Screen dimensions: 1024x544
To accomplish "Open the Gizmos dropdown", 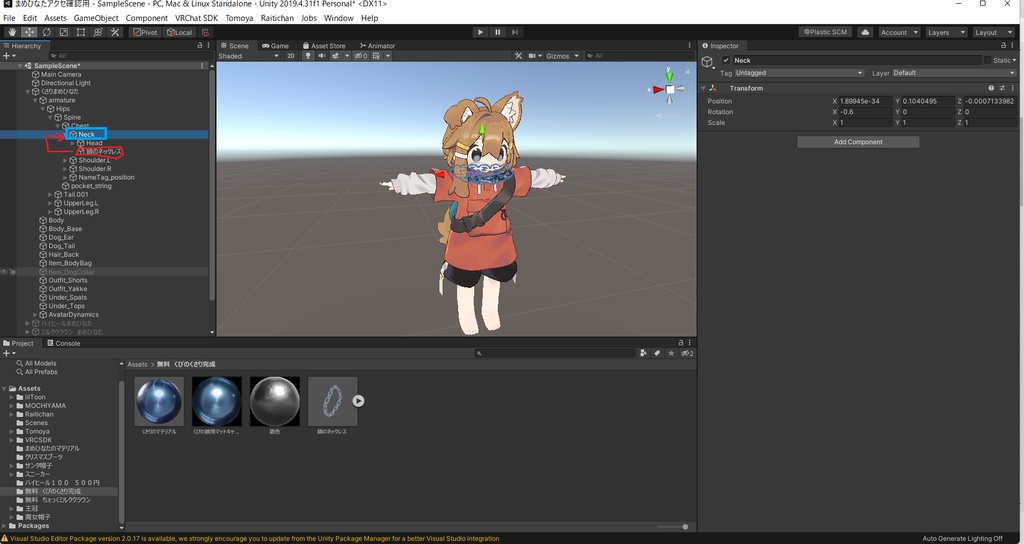I will tap(562, 56).
